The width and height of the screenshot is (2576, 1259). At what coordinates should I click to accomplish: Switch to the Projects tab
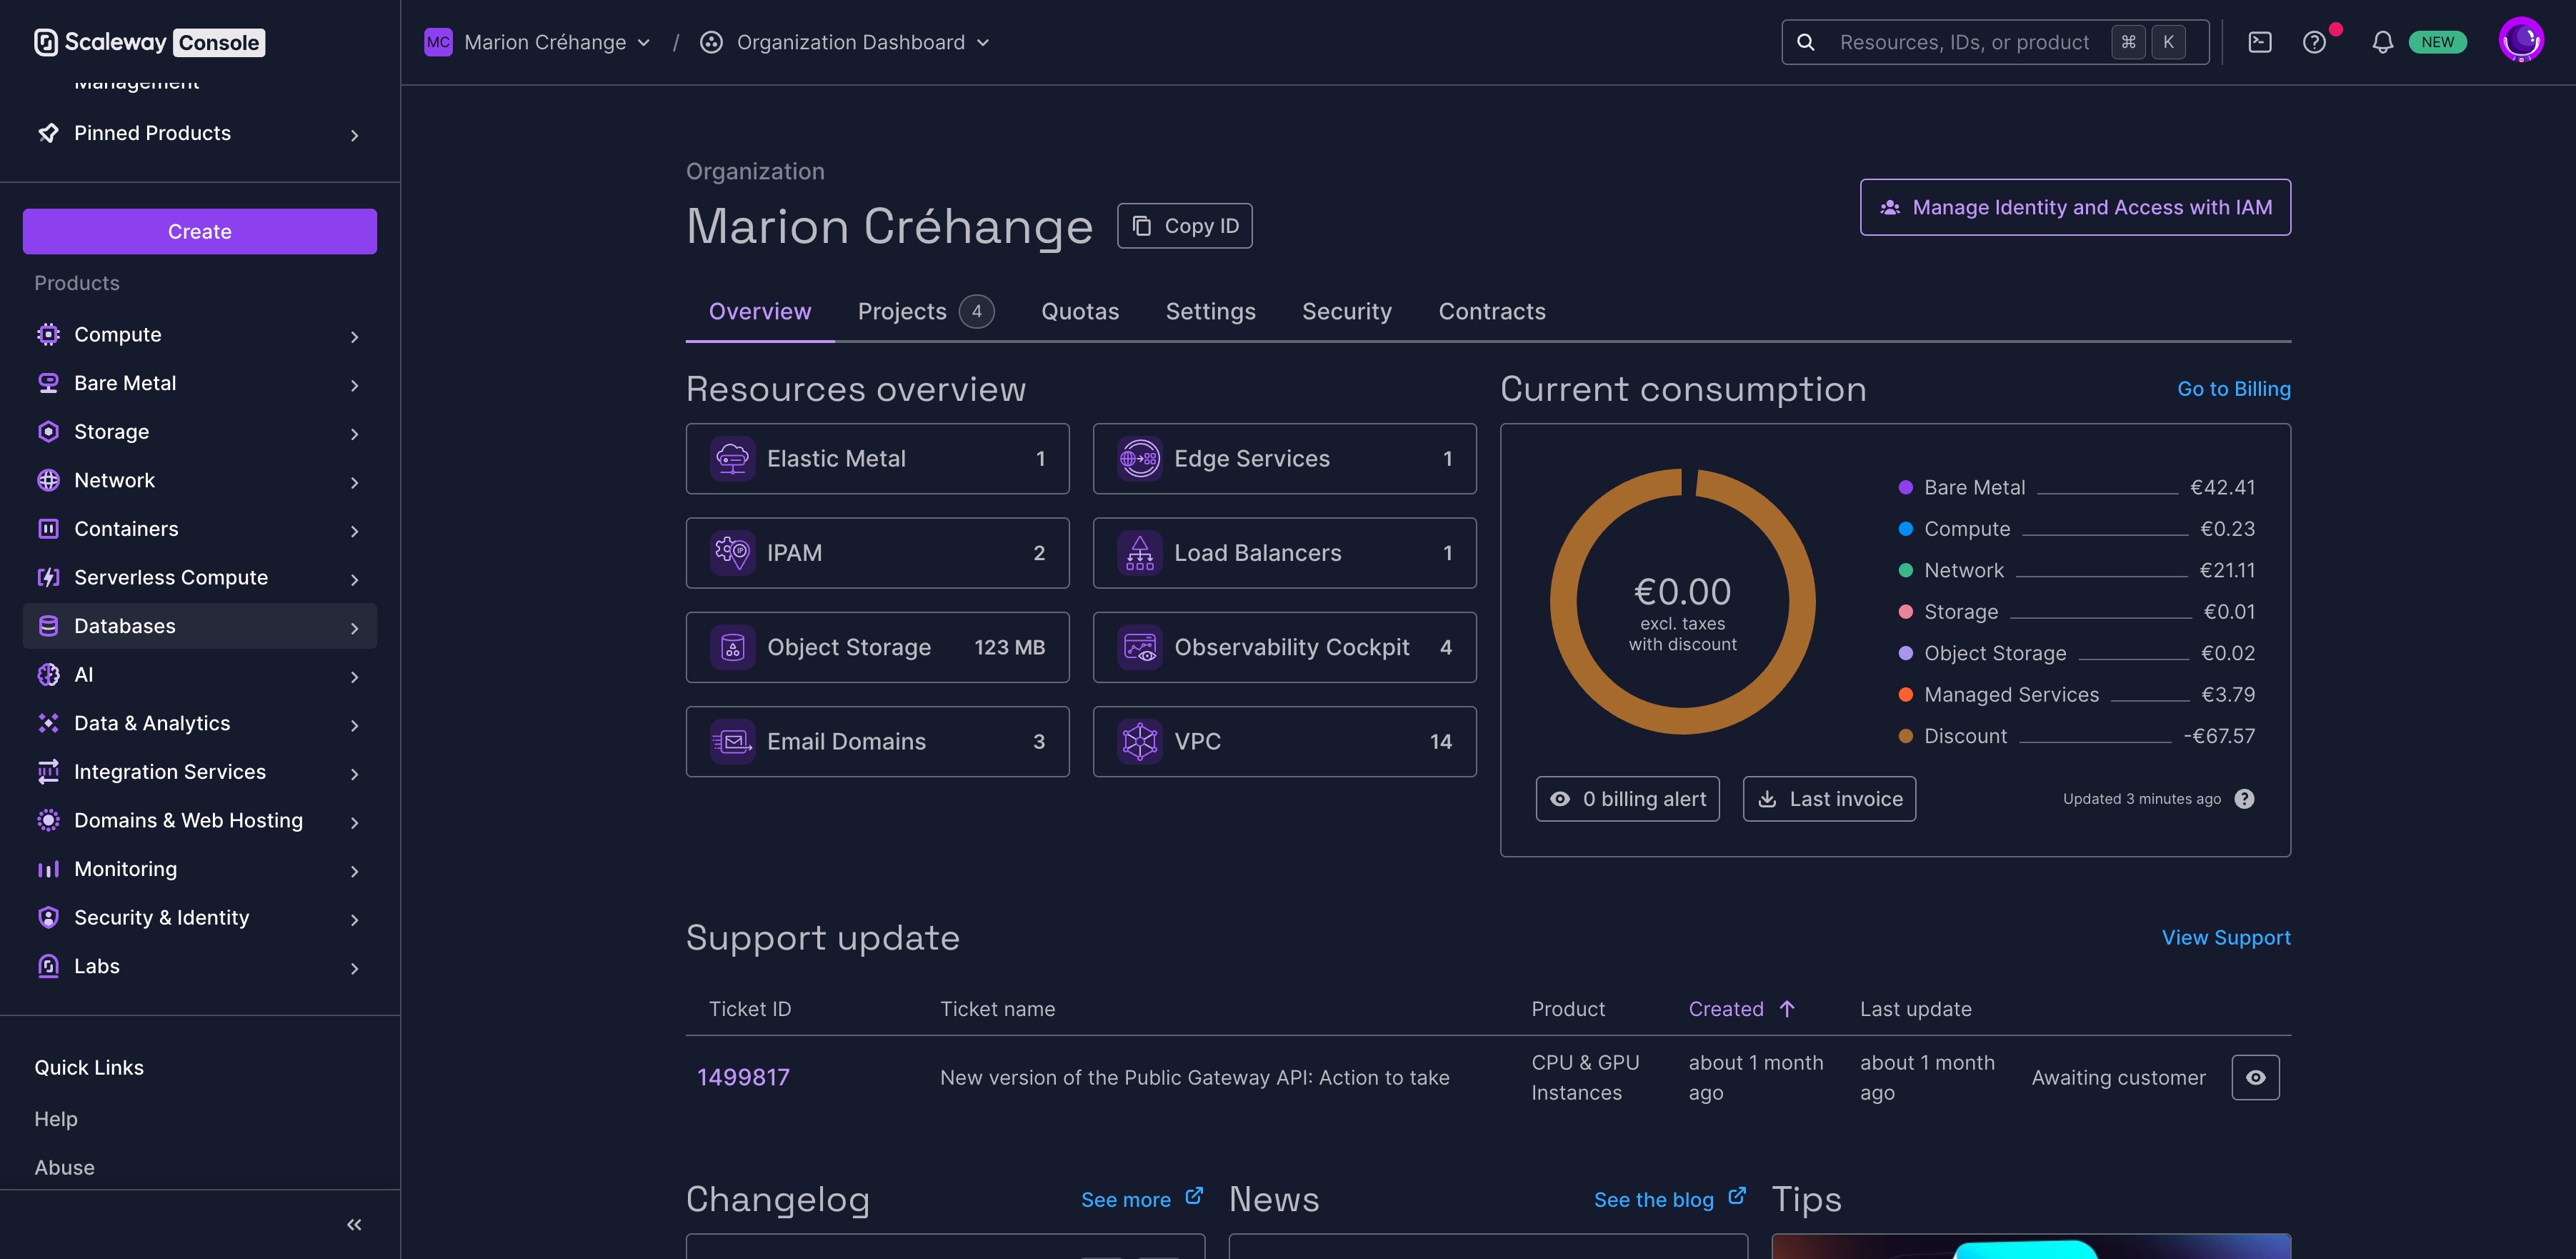(x=926, y=311)
